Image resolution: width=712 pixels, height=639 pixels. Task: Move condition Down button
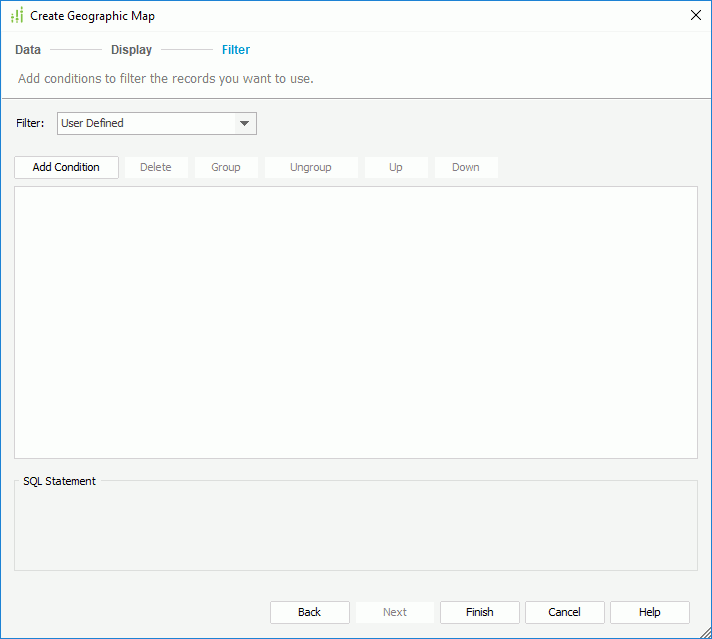[465, 167]
